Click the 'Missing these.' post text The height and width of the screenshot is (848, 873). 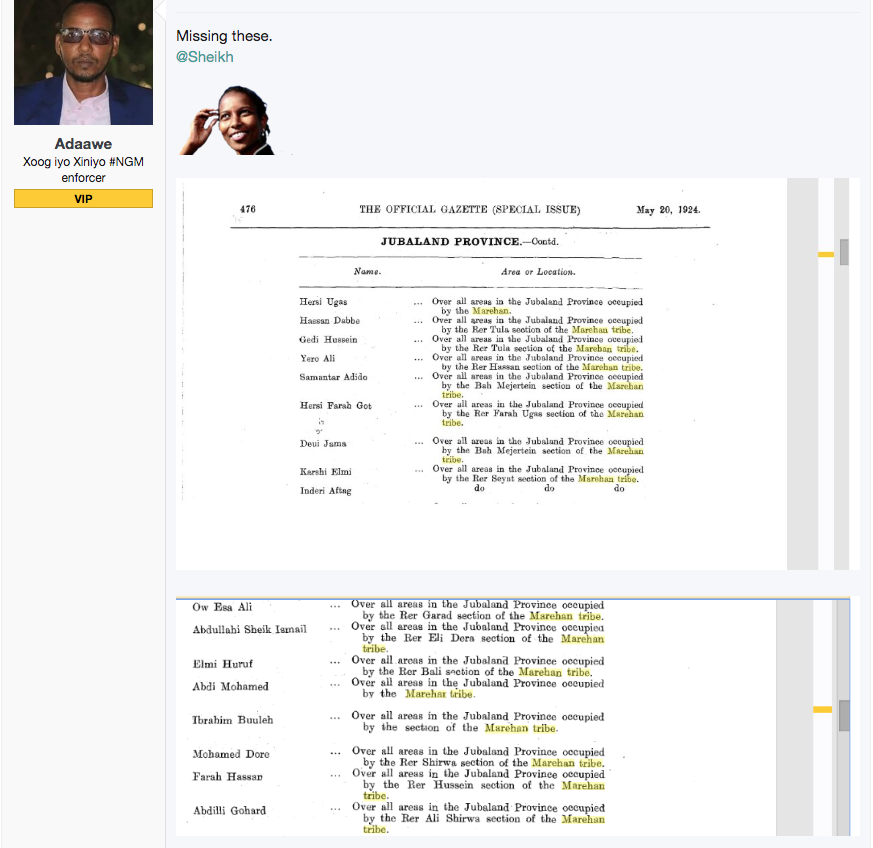(x=224, y=36)
